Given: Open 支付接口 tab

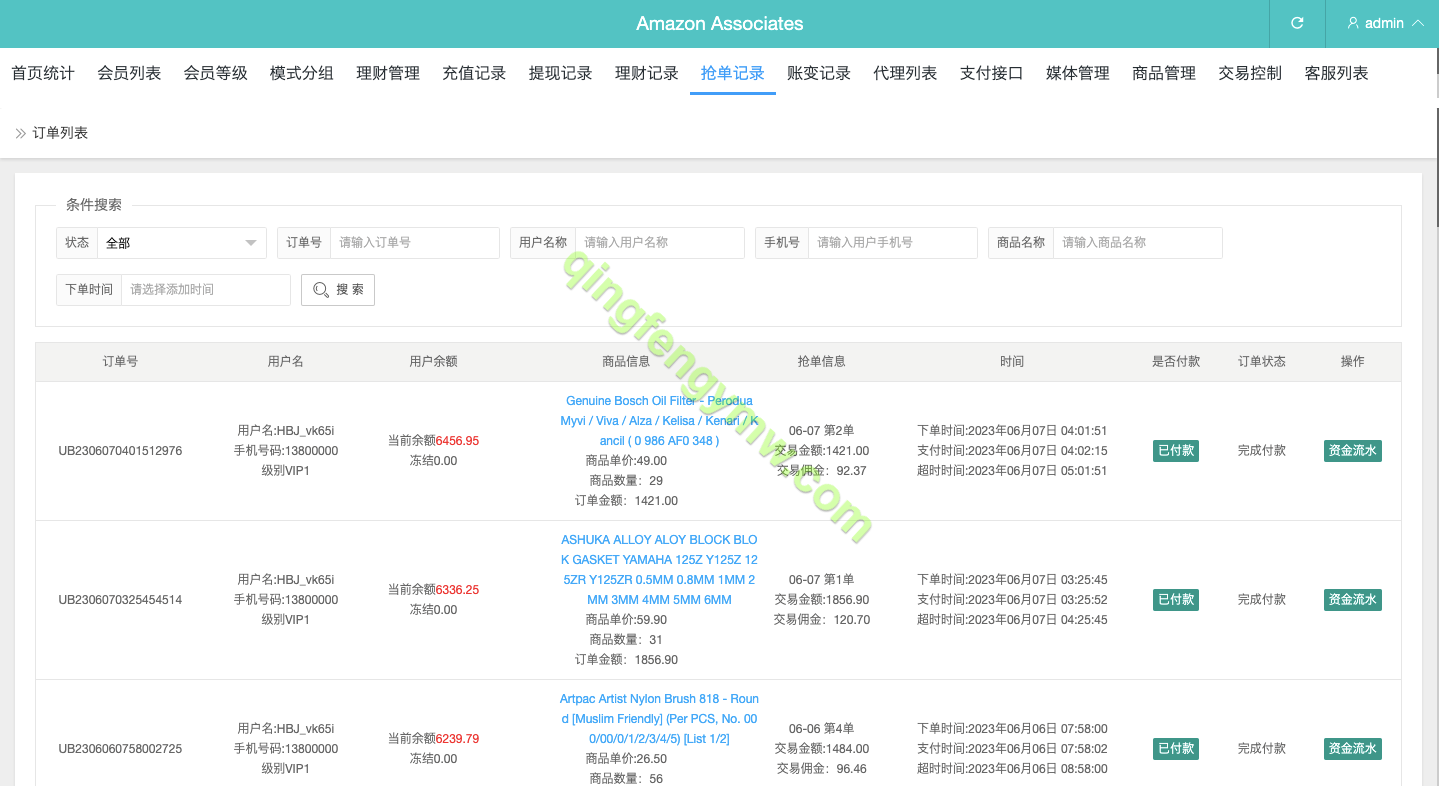Looking at the screenshot, I should pos(991,73).
